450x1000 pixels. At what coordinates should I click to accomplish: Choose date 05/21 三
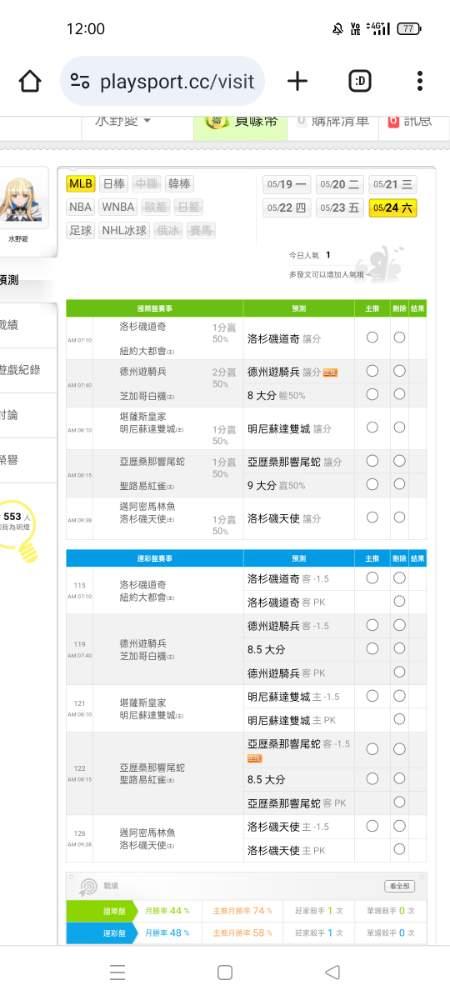(x=393, y=184)
